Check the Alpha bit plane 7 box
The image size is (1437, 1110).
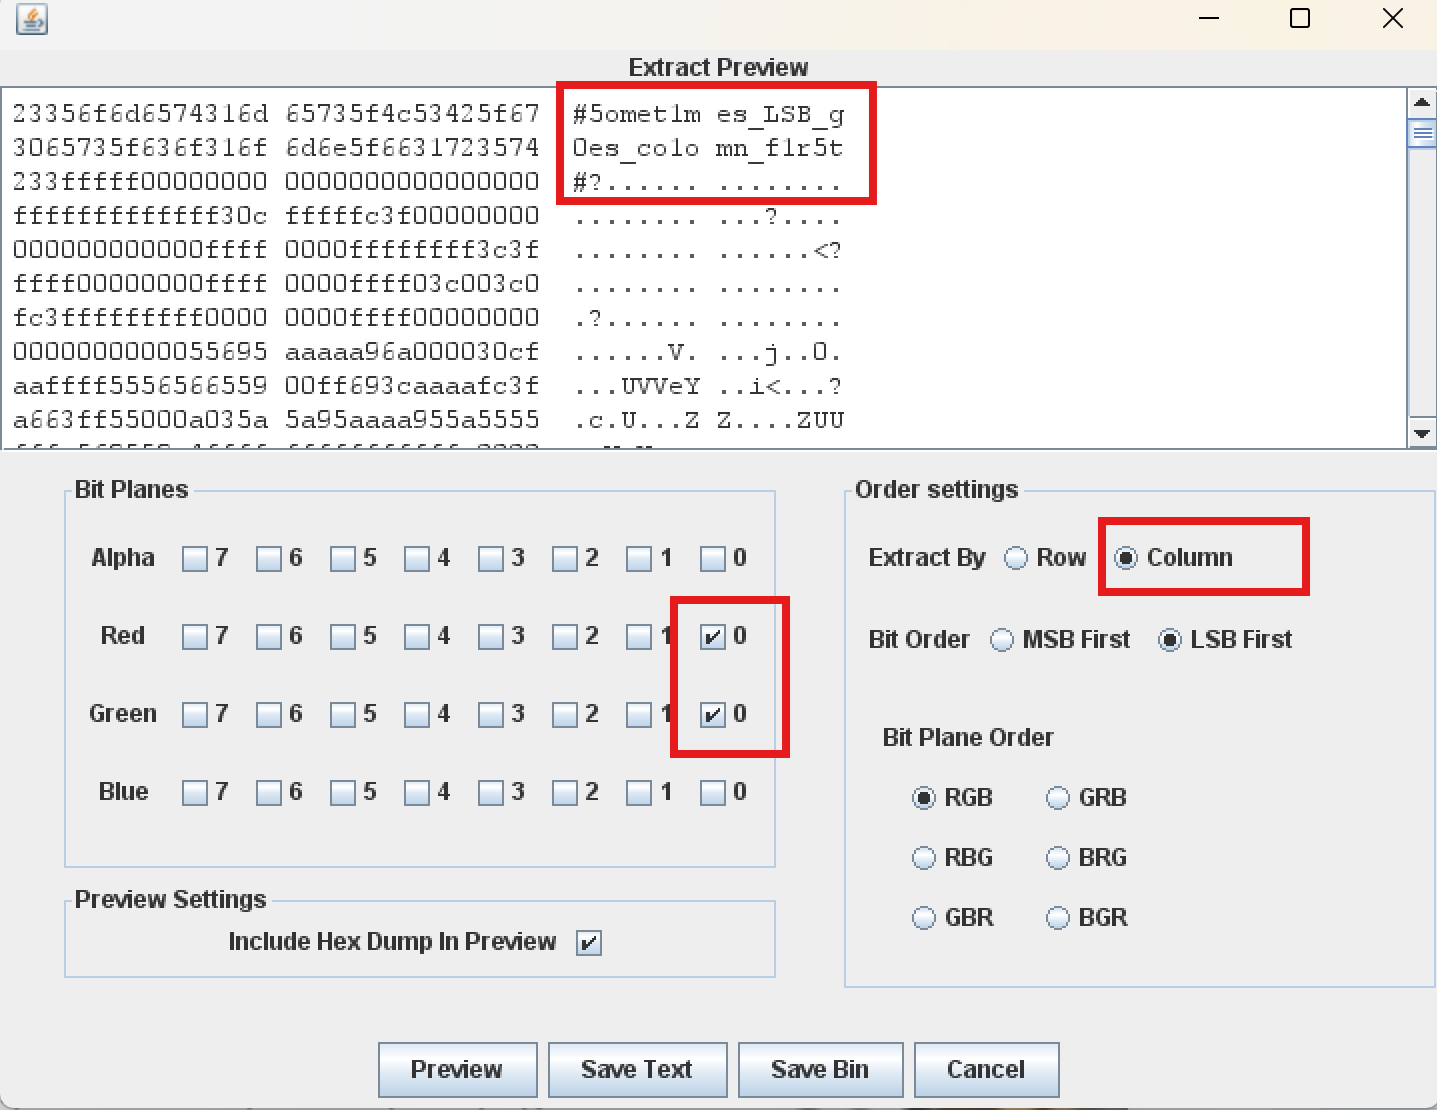click(195, 558)
